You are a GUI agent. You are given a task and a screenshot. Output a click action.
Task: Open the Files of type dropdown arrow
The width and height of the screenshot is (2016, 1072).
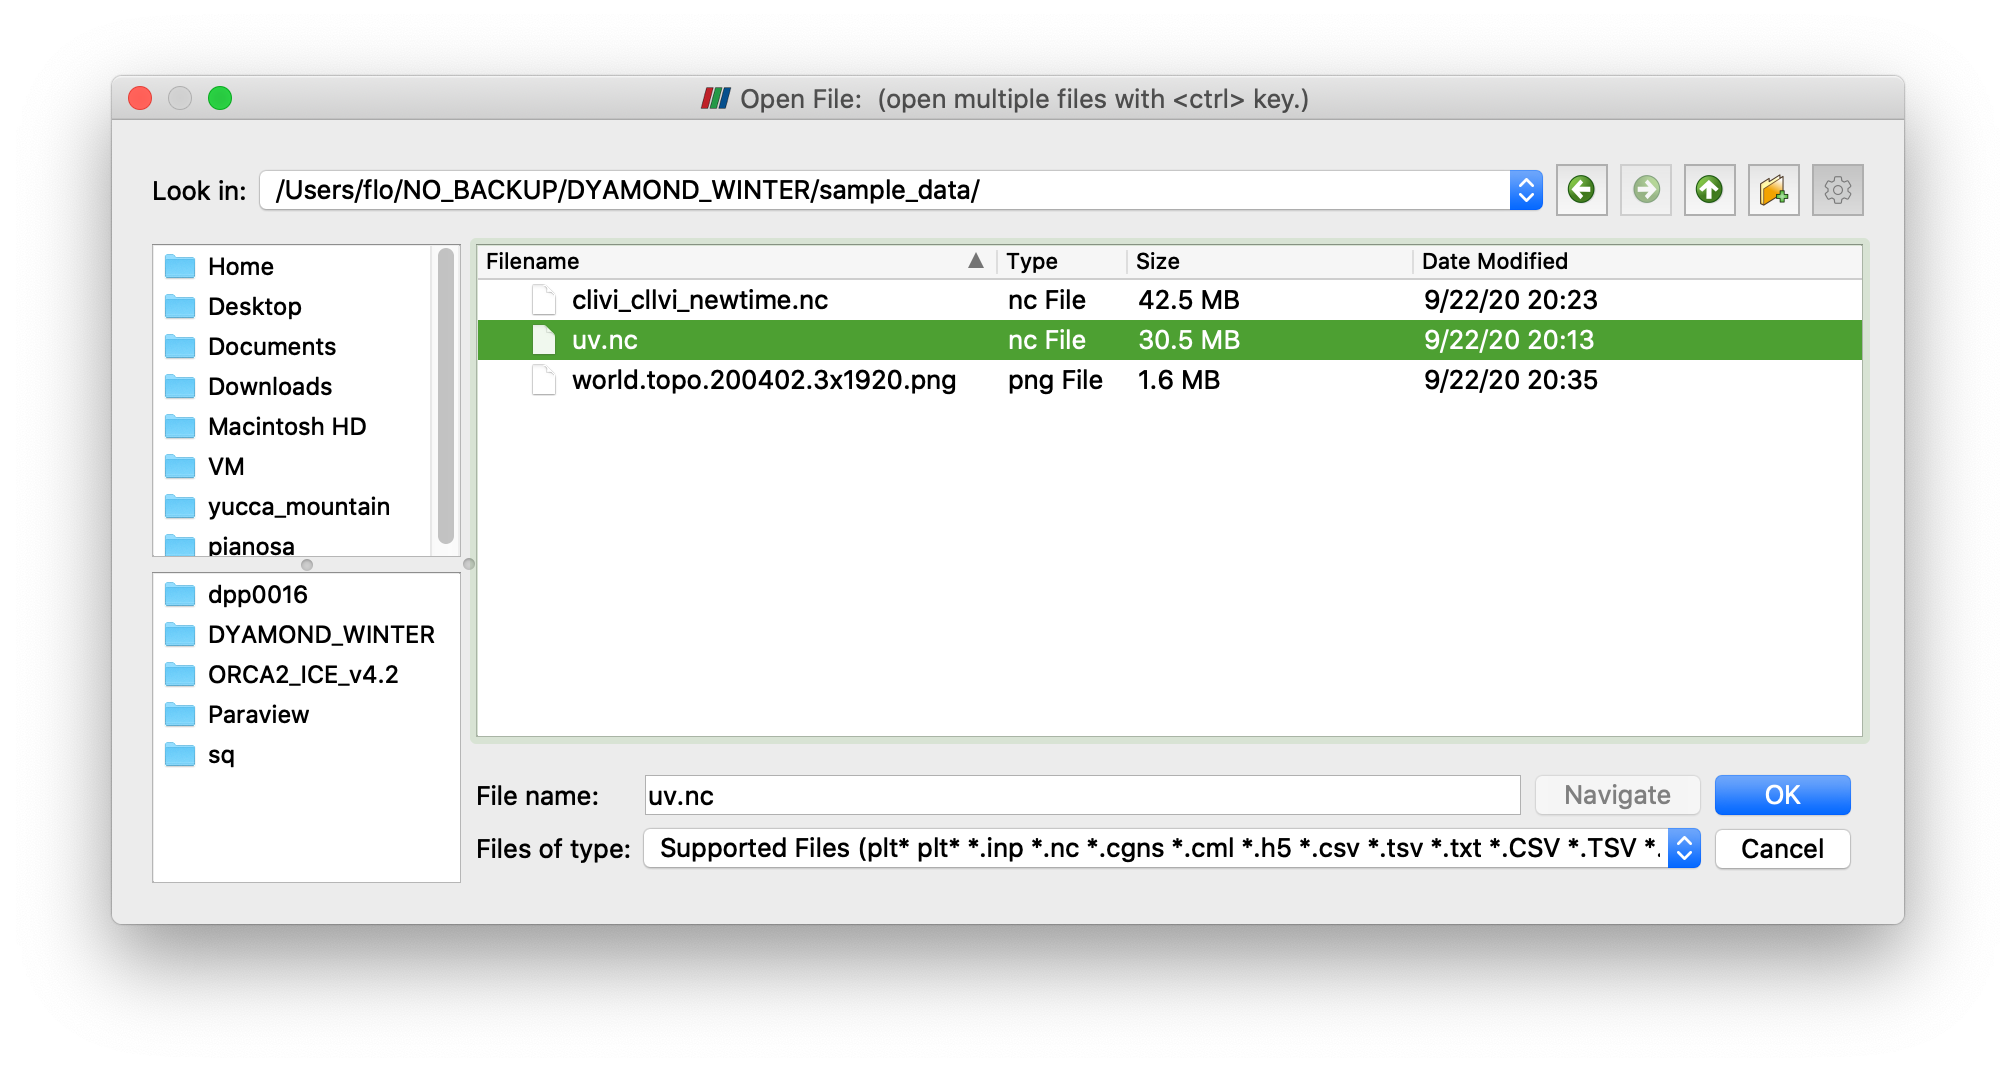click(1684, 849)
